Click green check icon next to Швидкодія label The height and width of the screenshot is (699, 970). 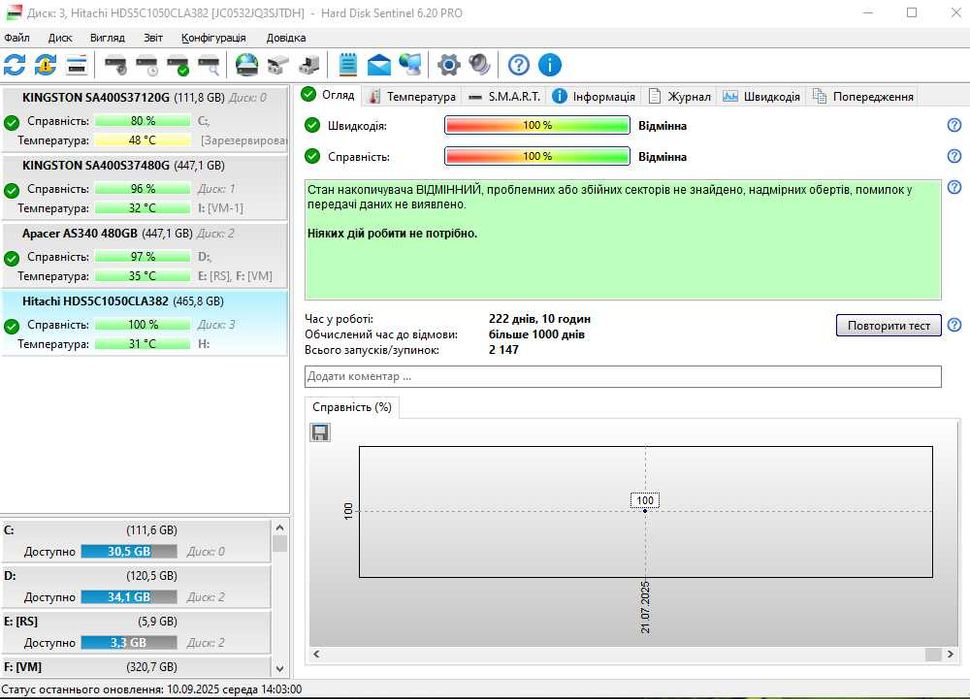click(x=312, y=126)
